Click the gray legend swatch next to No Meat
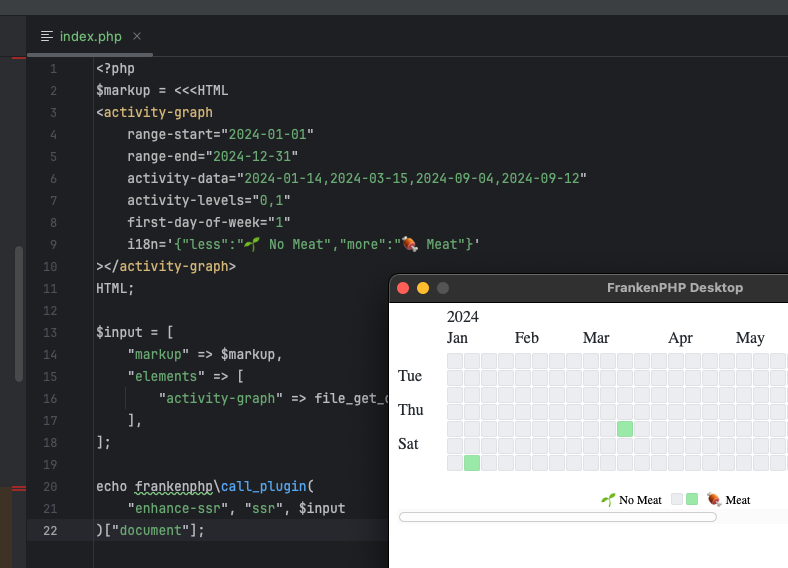Viewport: 788px width, 568px height. pos(677,499)
